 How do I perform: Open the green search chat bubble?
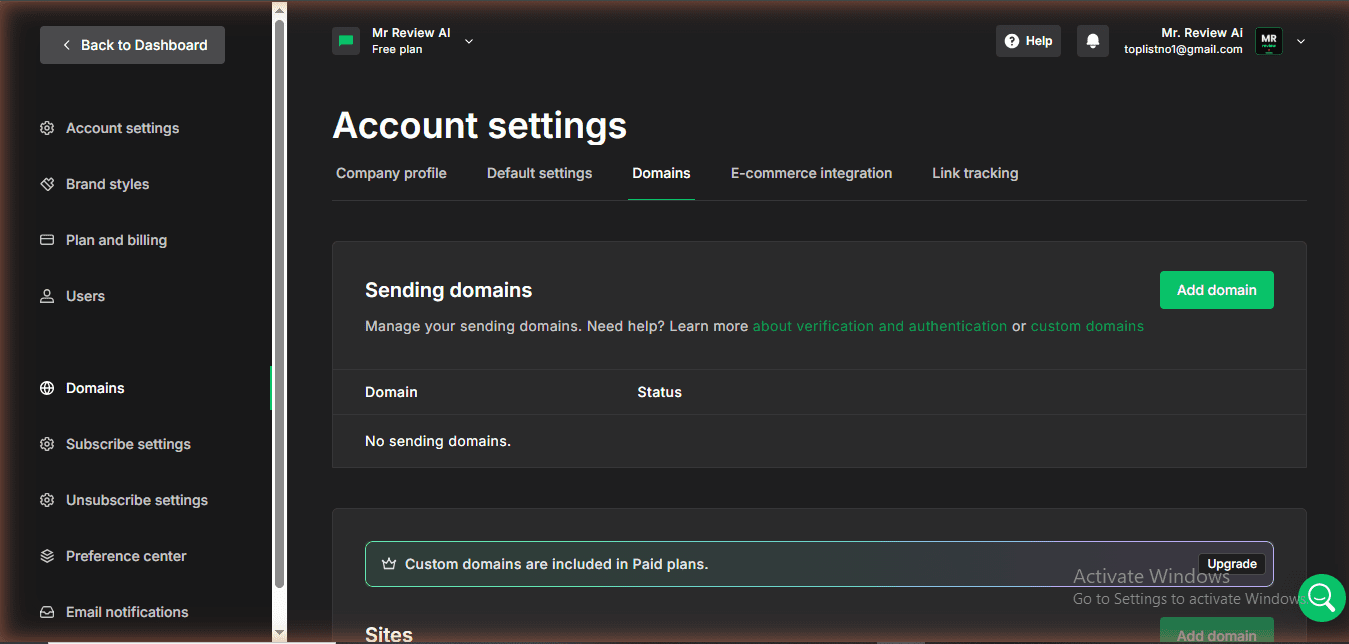pos(1322,598)
